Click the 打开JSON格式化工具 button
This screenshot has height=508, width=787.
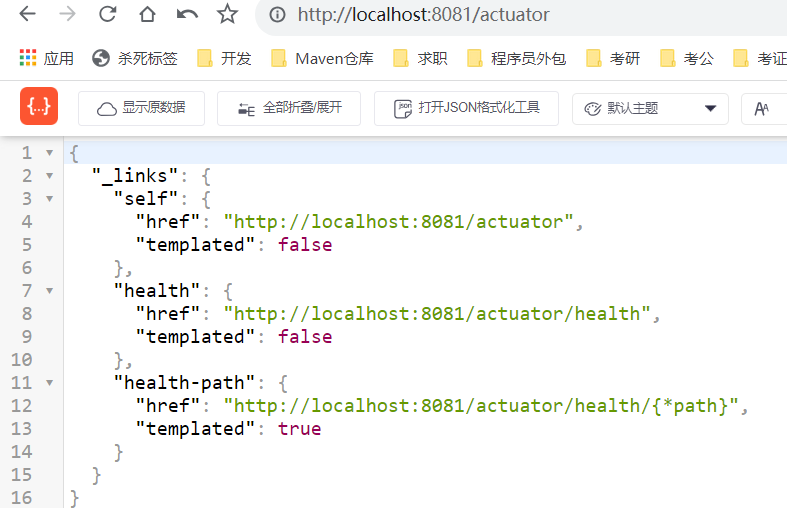[466, 108]
